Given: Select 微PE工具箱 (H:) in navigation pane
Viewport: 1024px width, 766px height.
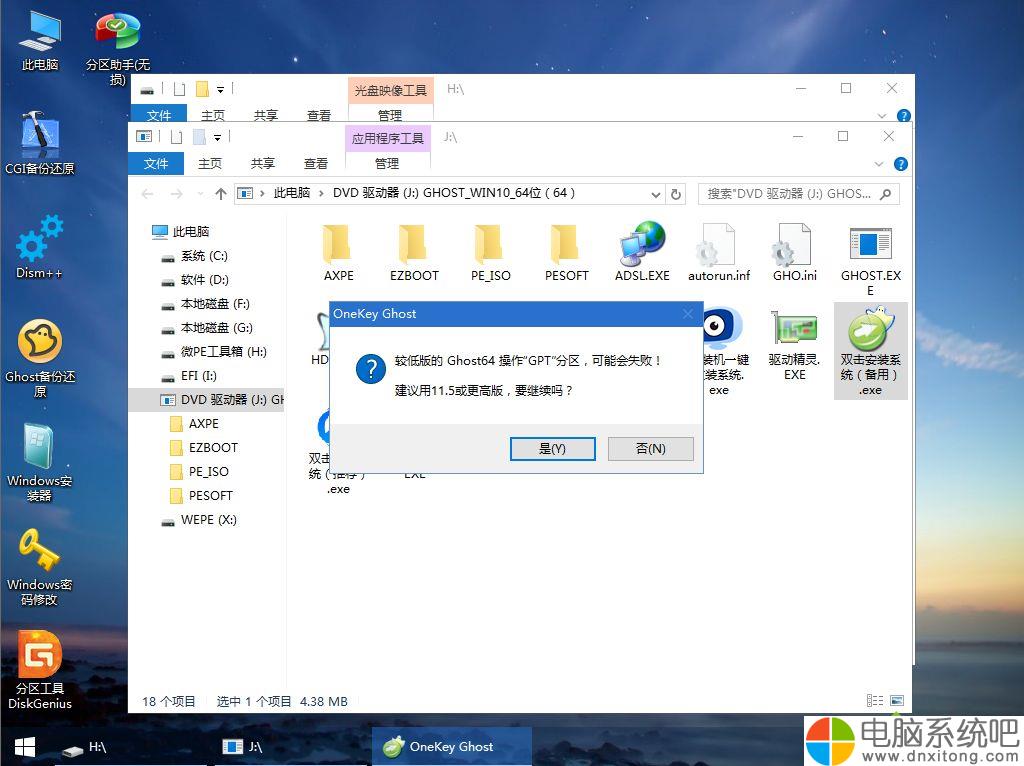Looking at the screenshot, I should click(x=214, y=351).
